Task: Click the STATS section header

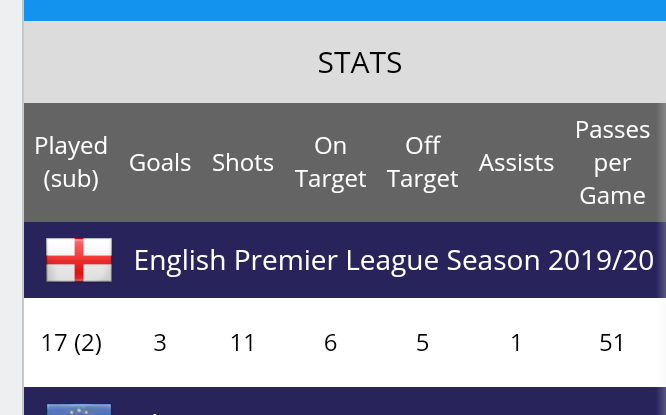Action: tap(359, 63)
